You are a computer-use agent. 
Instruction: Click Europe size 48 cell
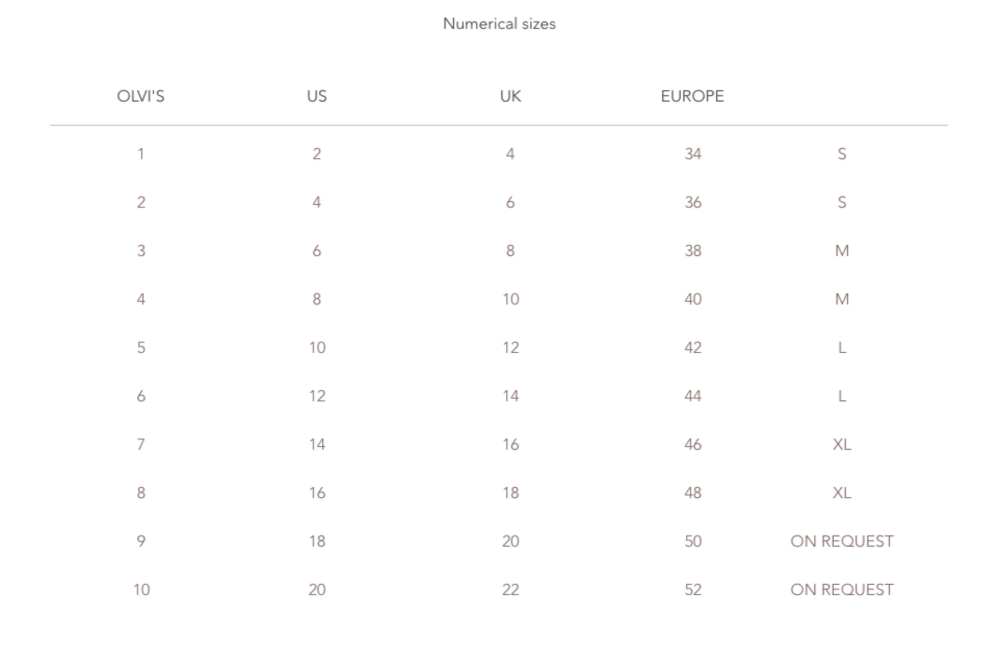tap(693, 493)
